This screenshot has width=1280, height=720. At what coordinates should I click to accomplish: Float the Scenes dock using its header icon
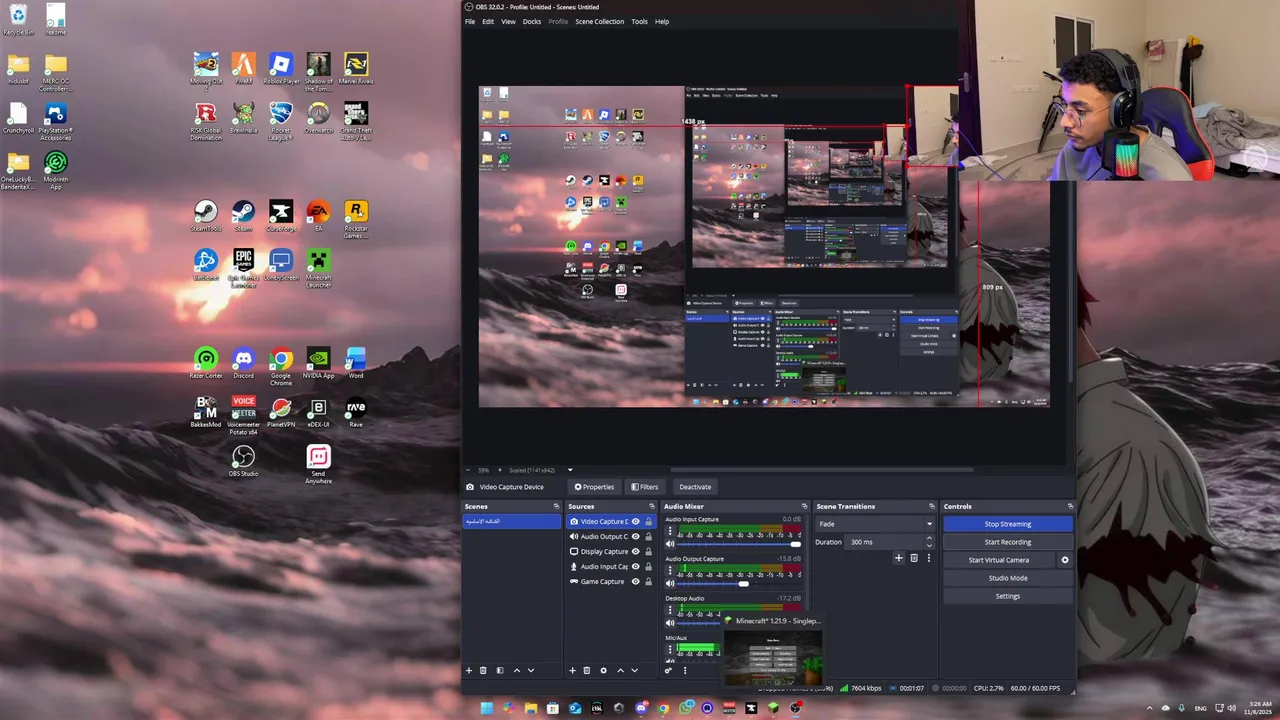coord(556,506)
